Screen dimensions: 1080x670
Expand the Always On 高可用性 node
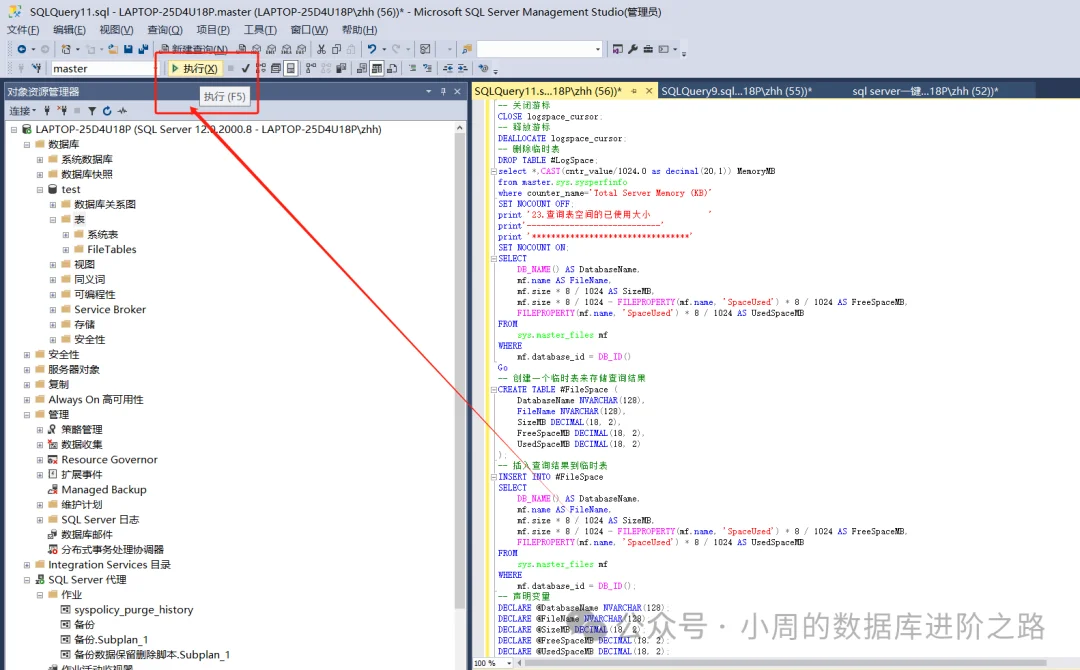click(x=27, y=400)
